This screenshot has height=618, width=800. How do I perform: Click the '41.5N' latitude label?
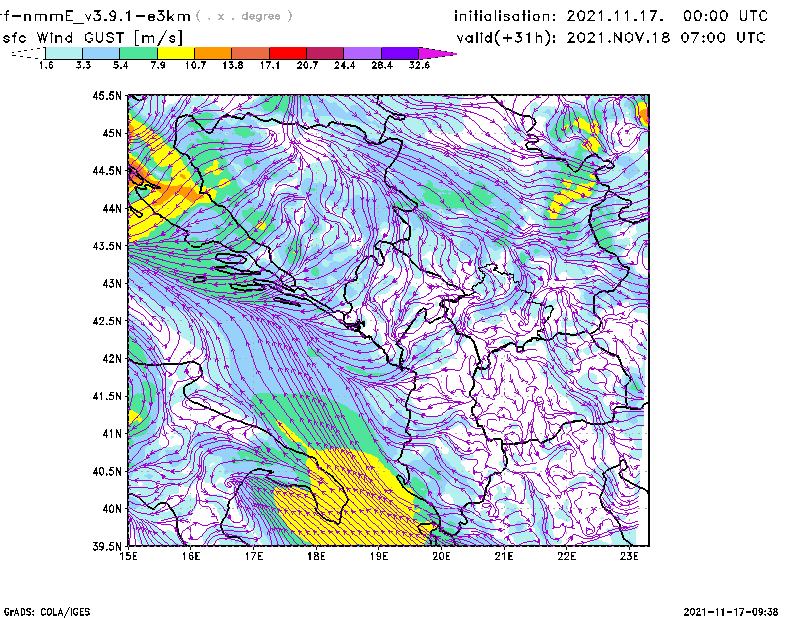click(x=107, y=396)
